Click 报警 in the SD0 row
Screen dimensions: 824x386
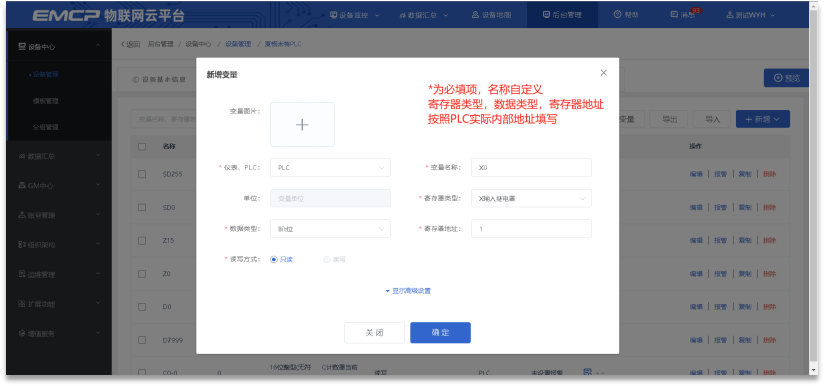tap(720, 207)
